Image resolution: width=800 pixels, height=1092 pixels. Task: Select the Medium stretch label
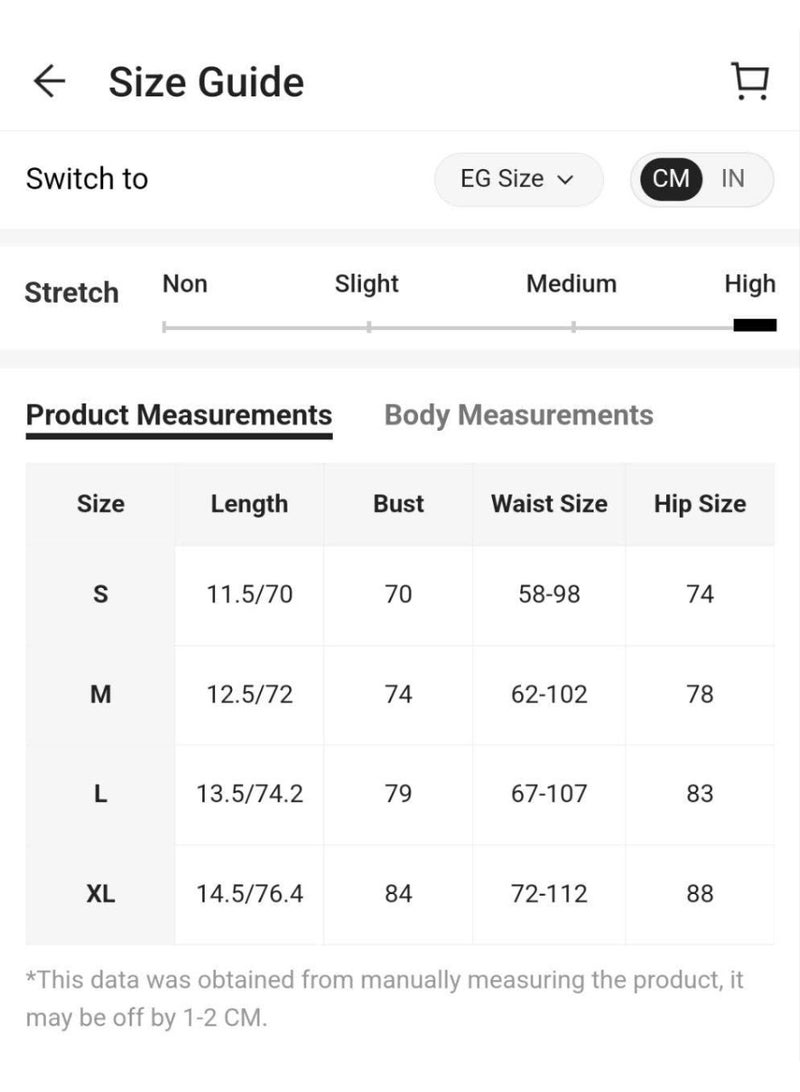[571, 284]
